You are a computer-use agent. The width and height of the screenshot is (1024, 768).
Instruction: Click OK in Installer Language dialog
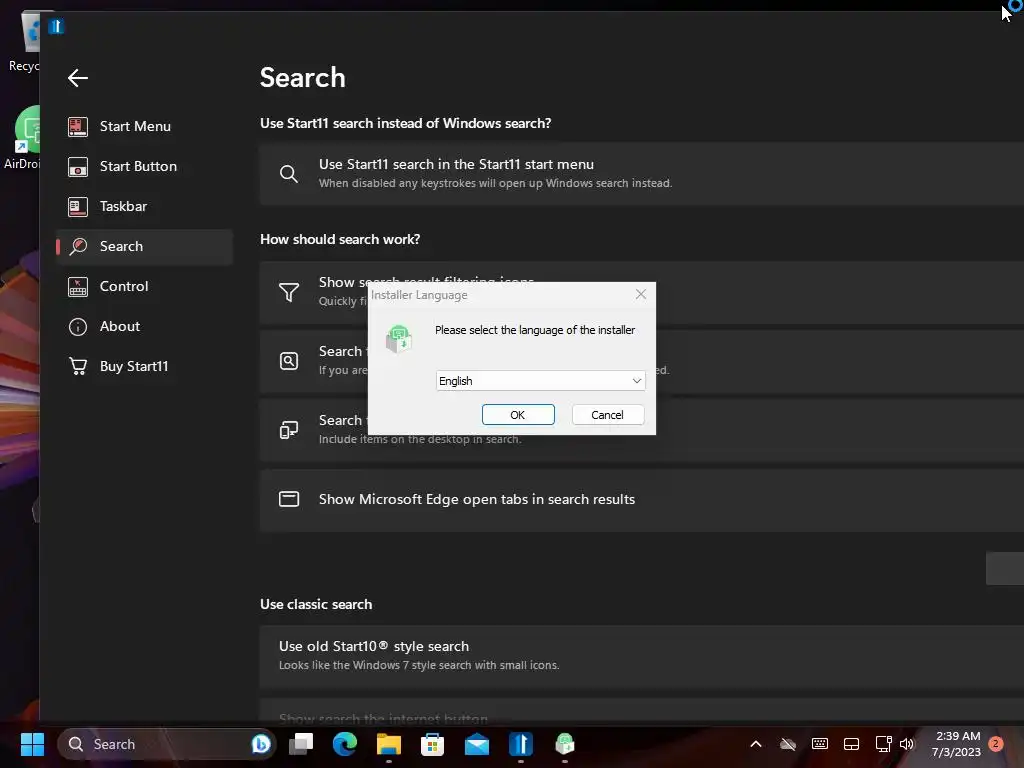tap(518, 415)
